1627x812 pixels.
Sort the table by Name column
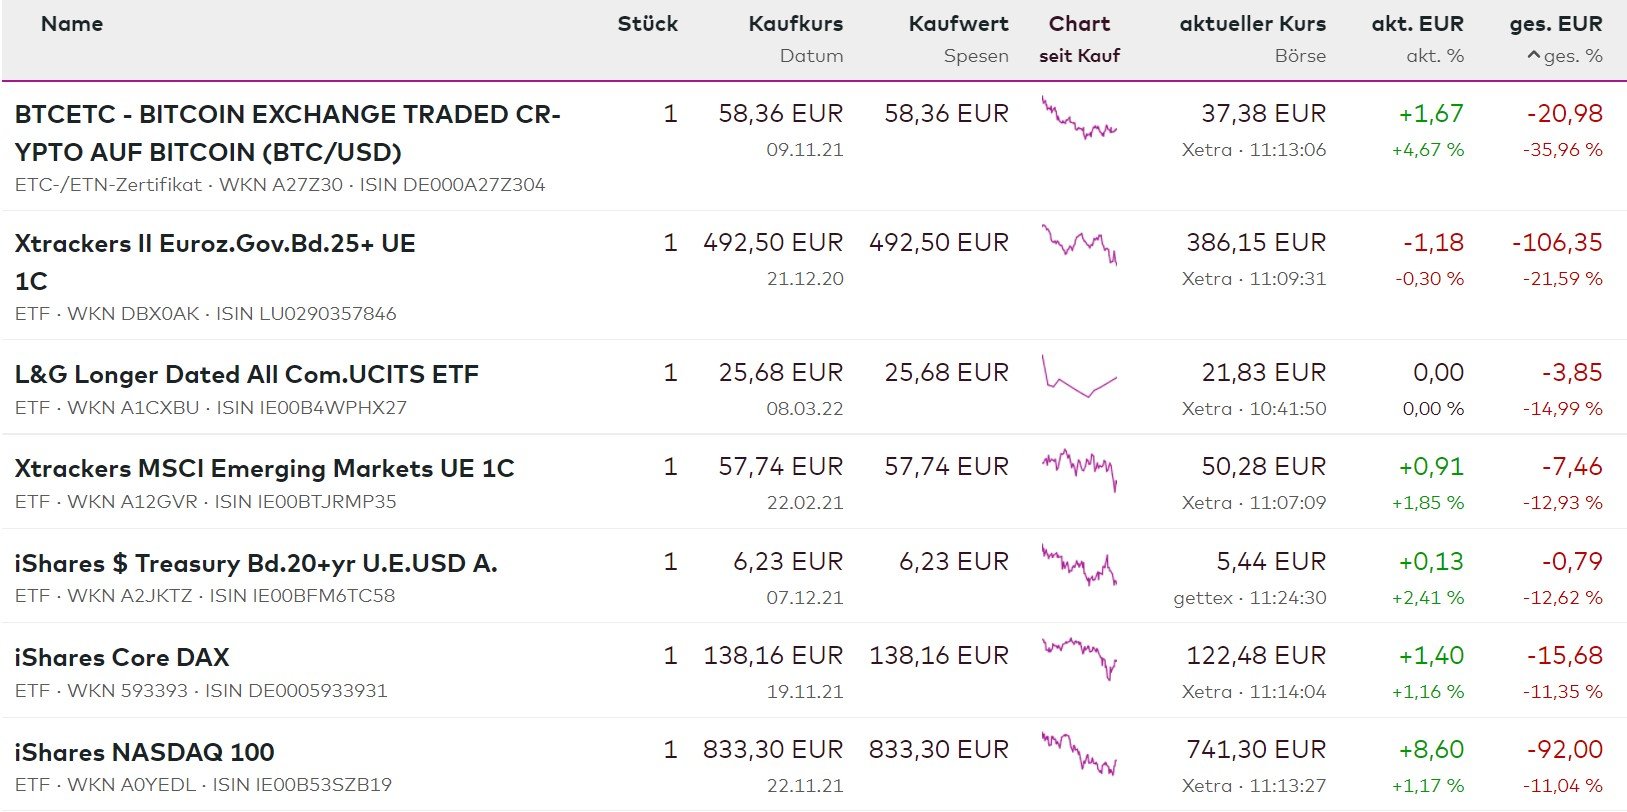72,24
